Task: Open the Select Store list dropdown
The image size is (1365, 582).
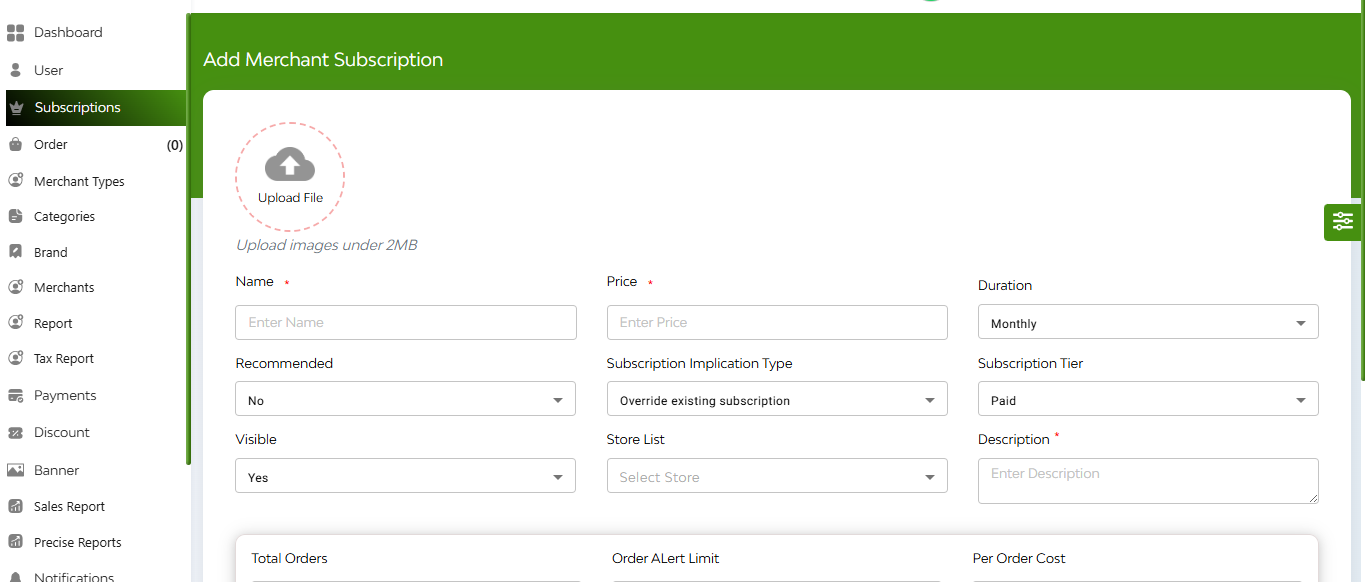Action: pos(777,476)
